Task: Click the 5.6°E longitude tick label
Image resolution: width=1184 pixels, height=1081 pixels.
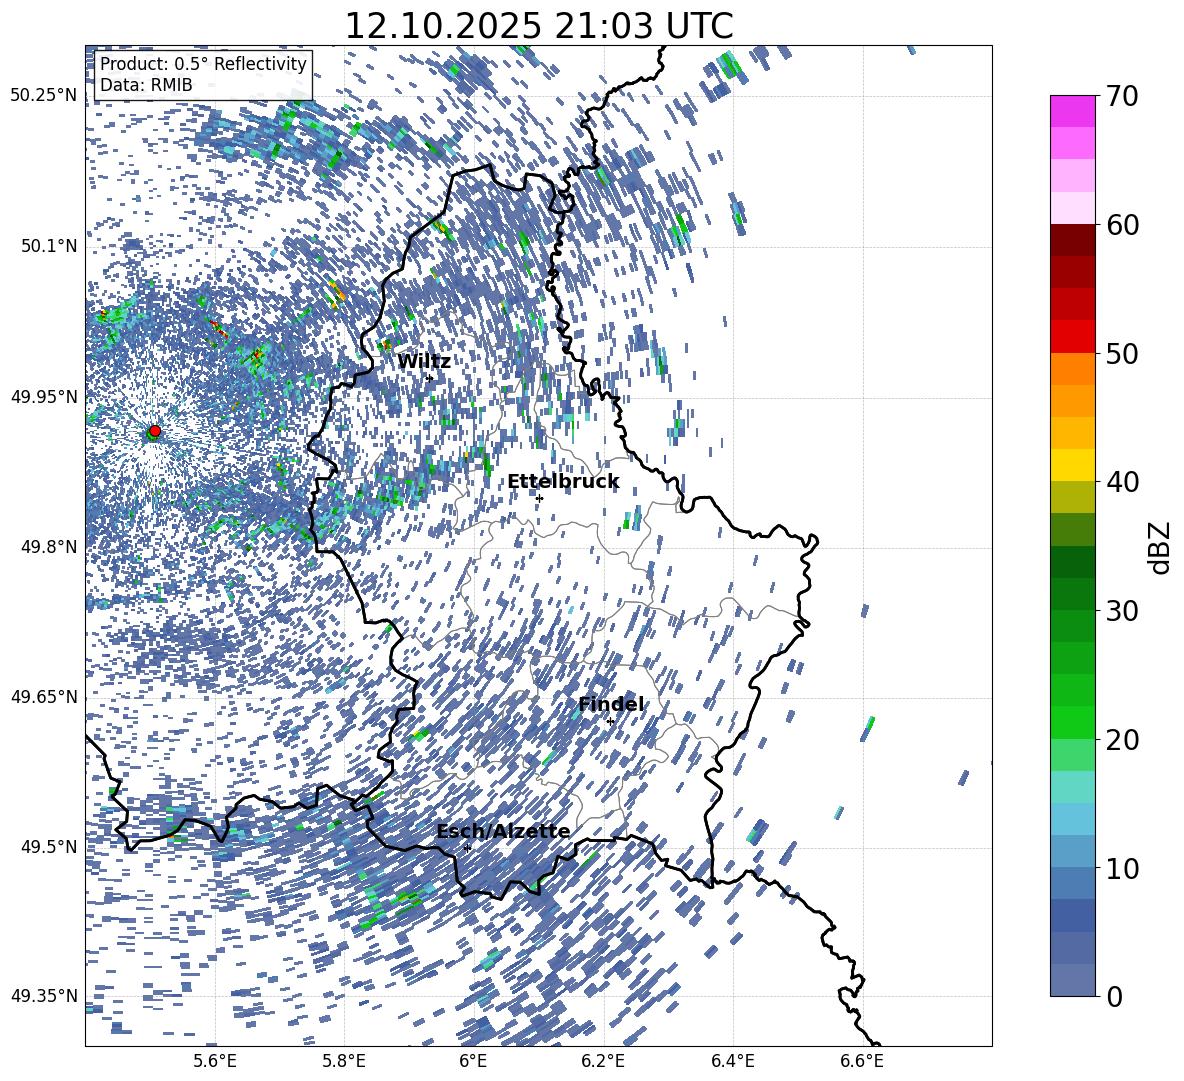Action: point(215,1061)
